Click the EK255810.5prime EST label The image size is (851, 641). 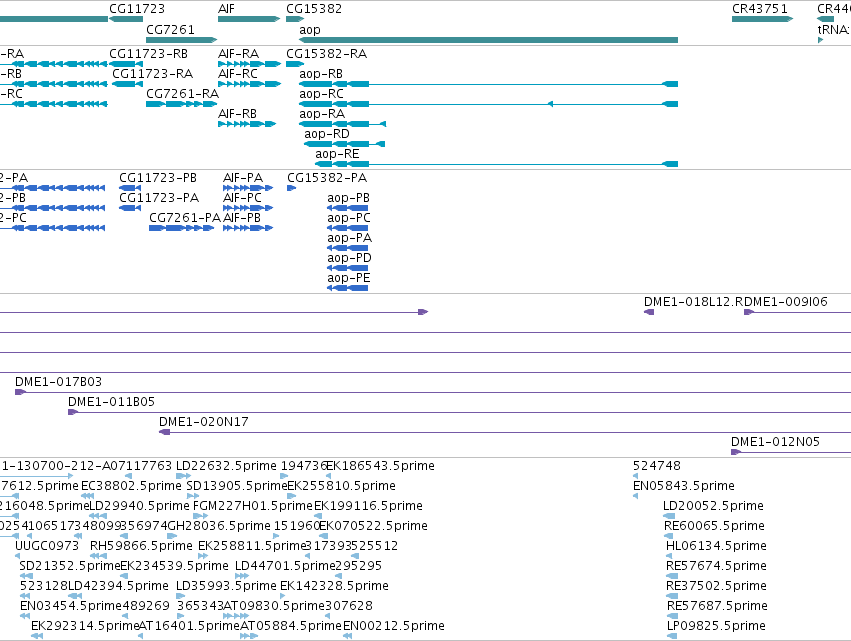click(x=341, y=486)
